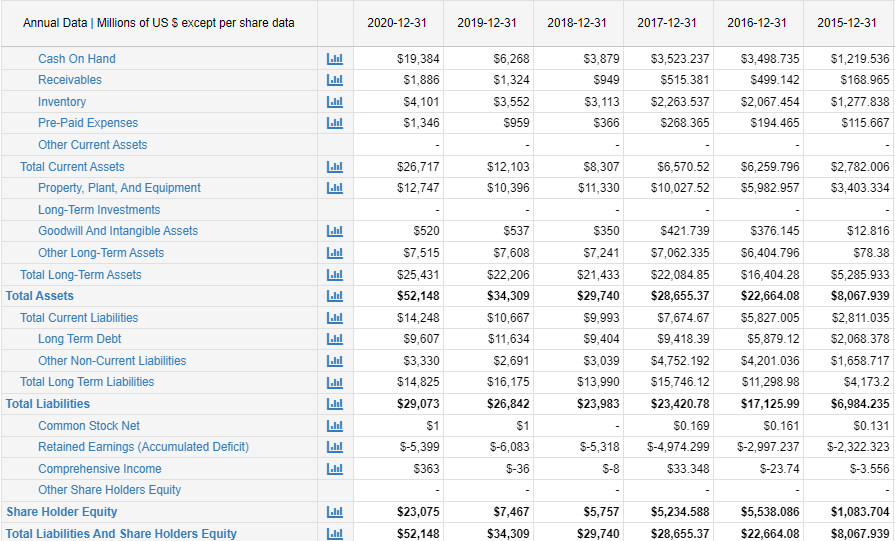Select the $33.348 comprehensive income cell
Screen dimensions: 895x541
668,469
